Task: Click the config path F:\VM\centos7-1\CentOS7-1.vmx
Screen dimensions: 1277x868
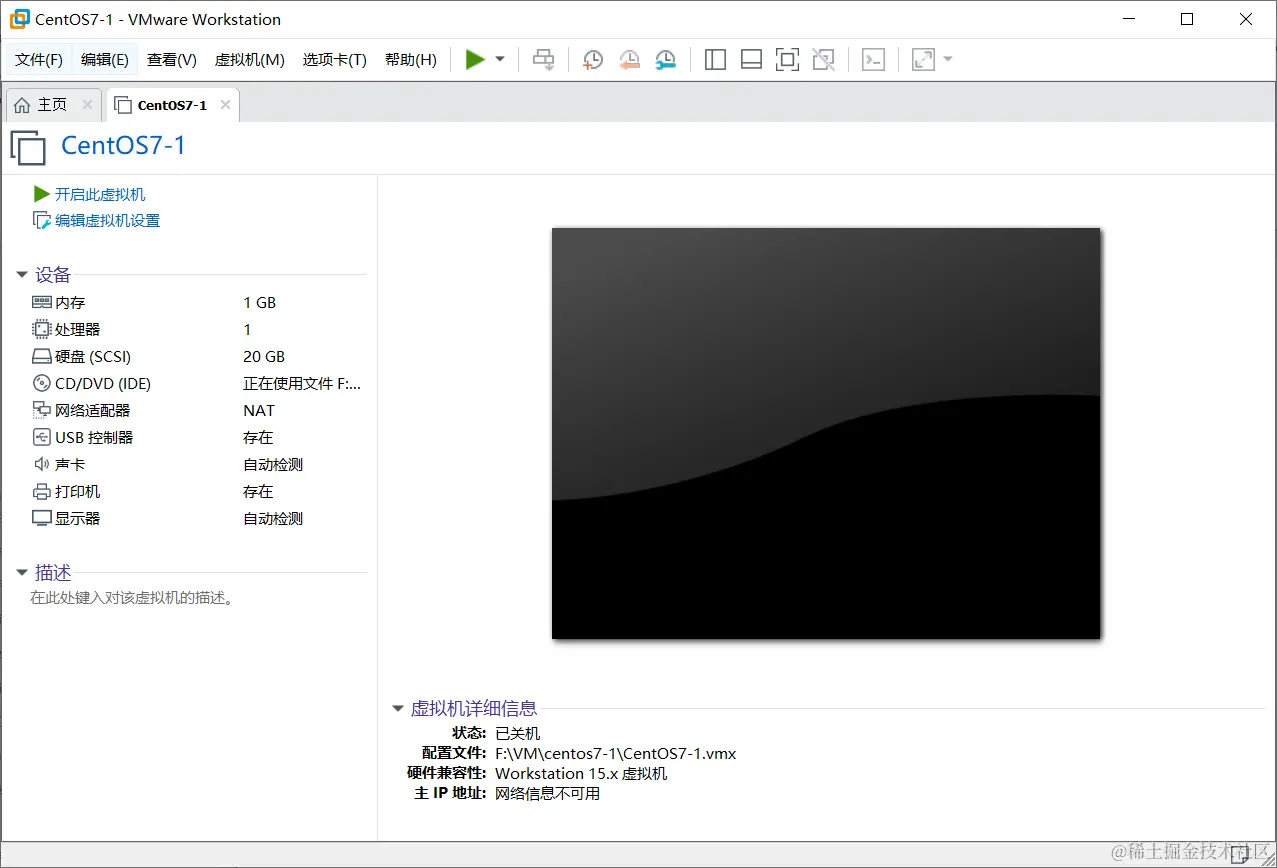Action: (x=616, y=753)
